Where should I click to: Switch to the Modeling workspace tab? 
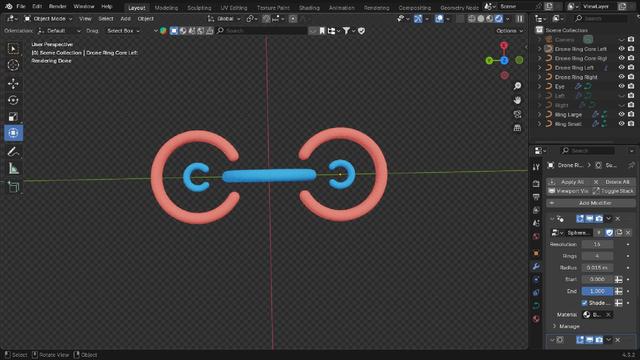tap(166, 8)
